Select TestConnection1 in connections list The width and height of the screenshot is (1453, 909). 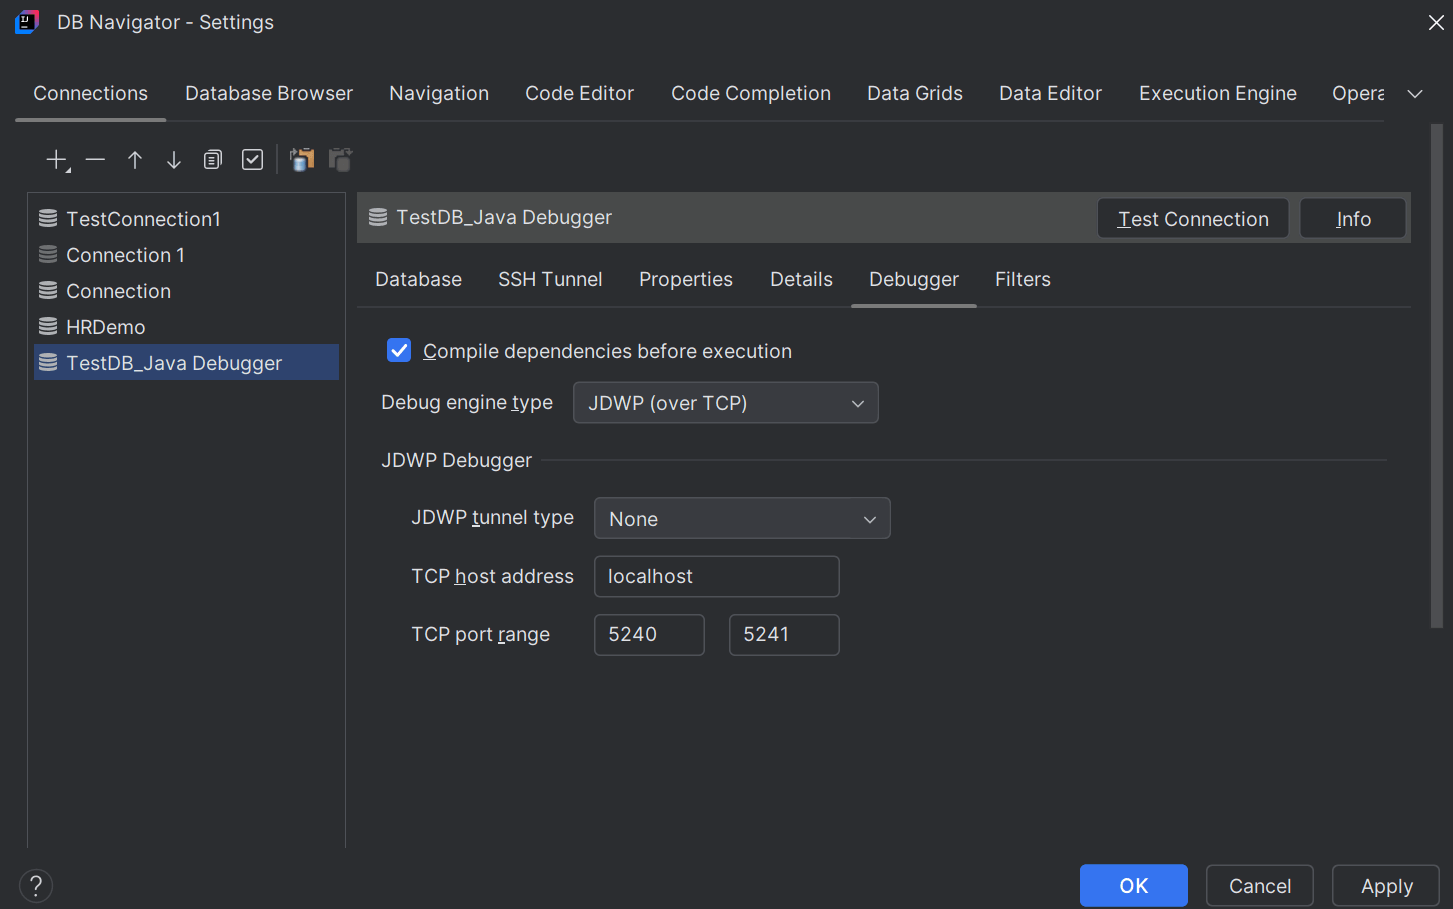point(186,218)
